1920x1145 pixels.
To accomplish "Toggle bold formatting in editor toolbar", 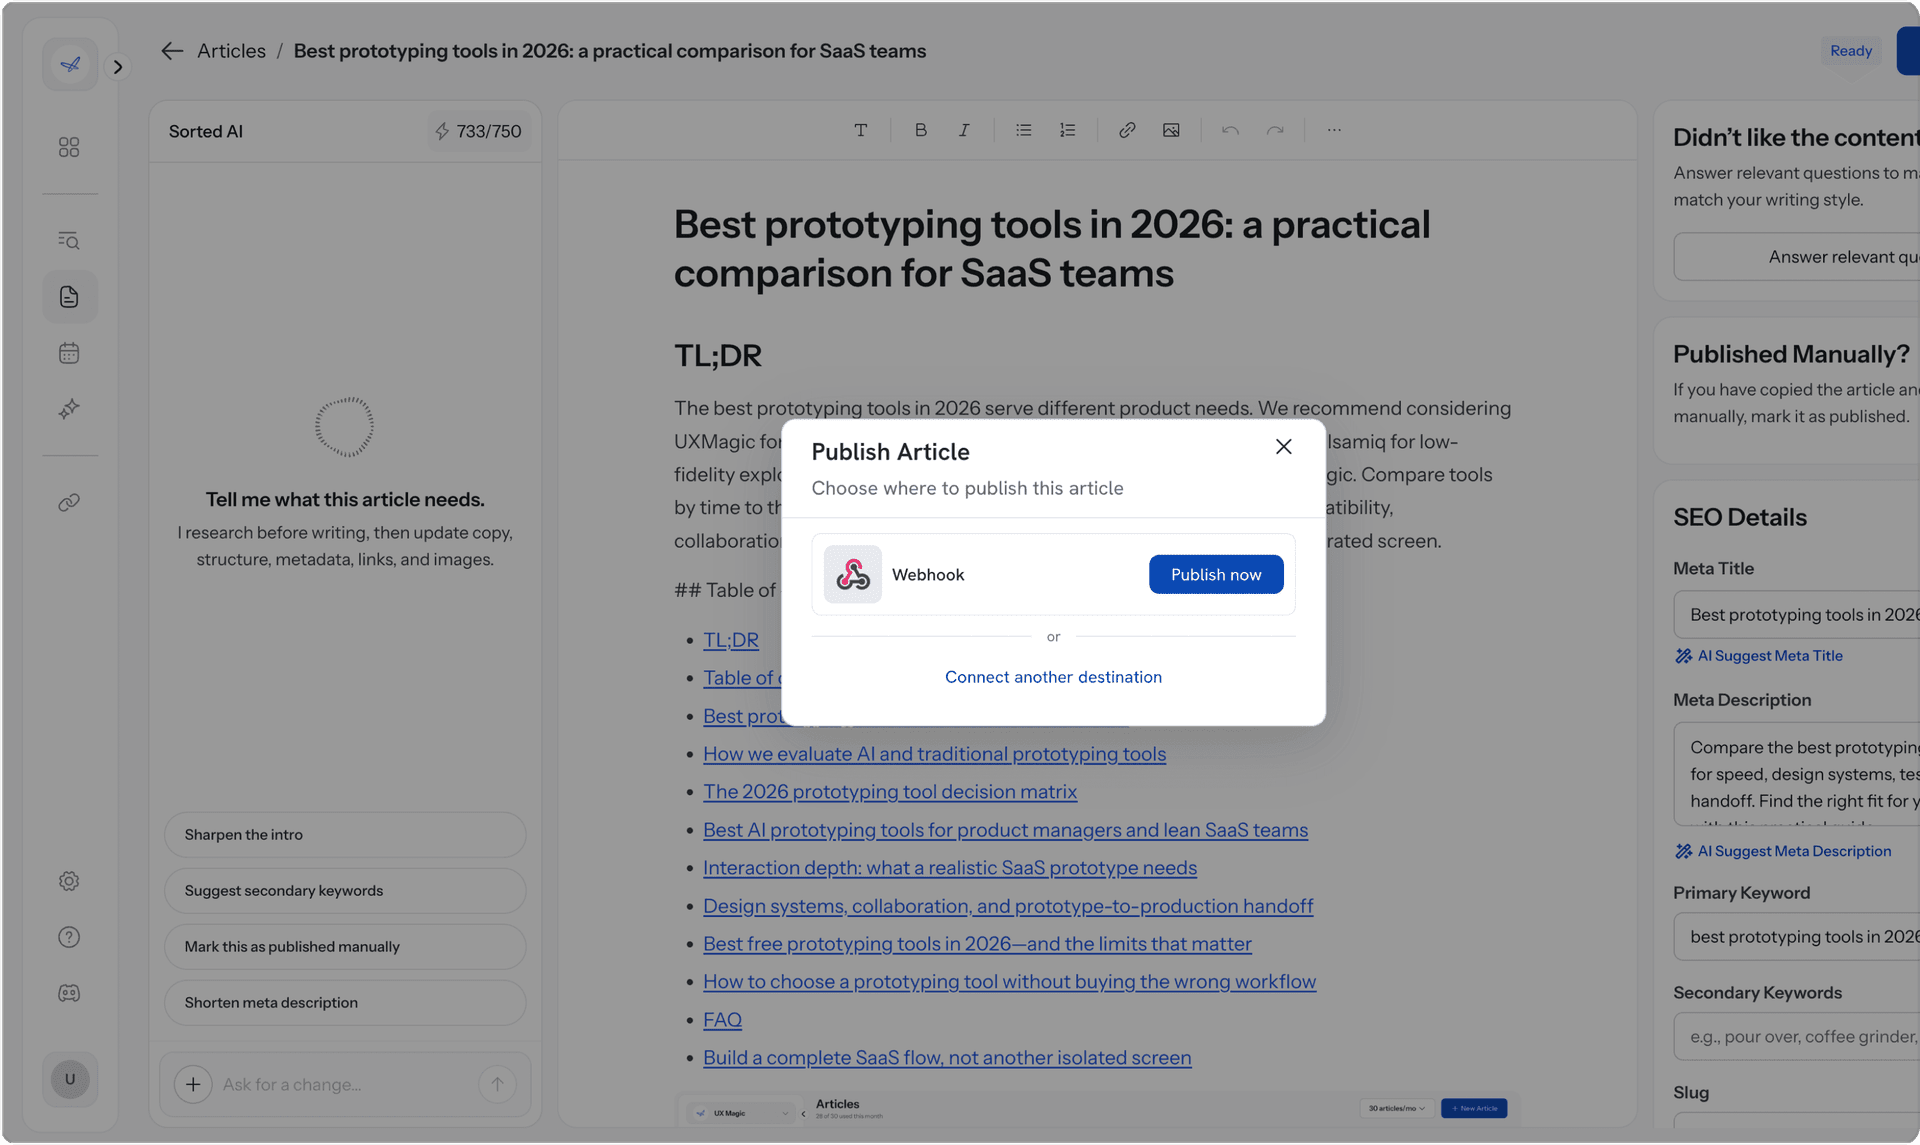I will point(920,130).
